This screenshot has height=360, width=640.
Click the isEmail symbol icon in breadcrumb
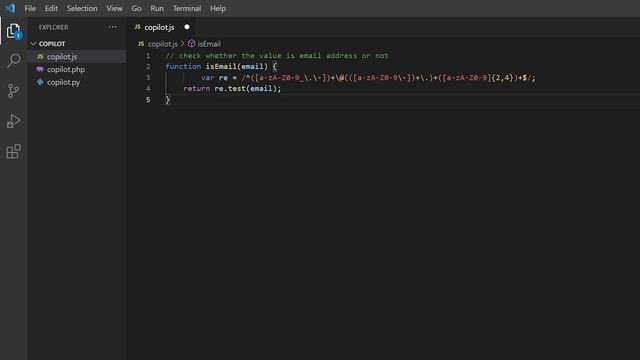[x=191, y=43]
